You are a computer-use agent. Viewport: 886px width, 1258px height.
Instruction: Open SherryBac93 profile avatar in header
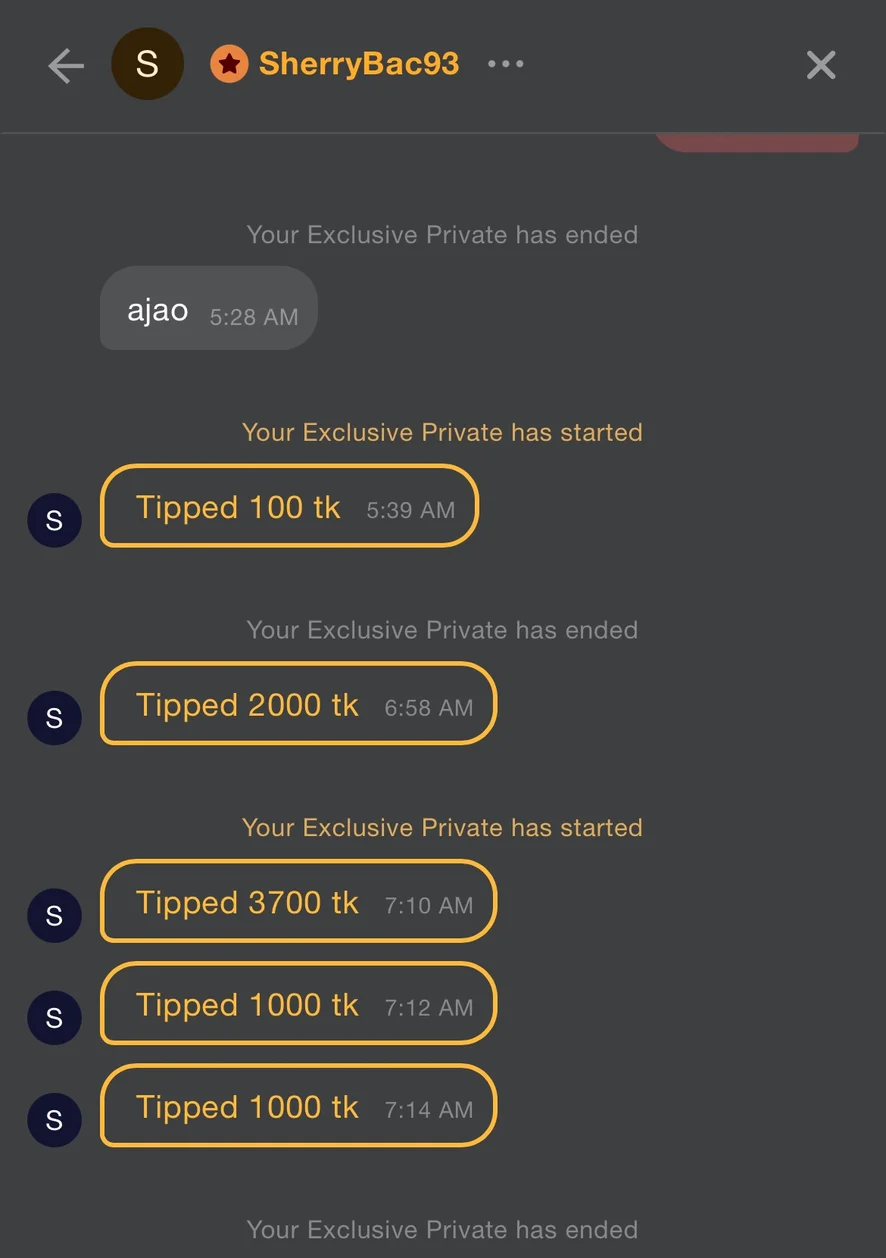click(x=147, y=64)
